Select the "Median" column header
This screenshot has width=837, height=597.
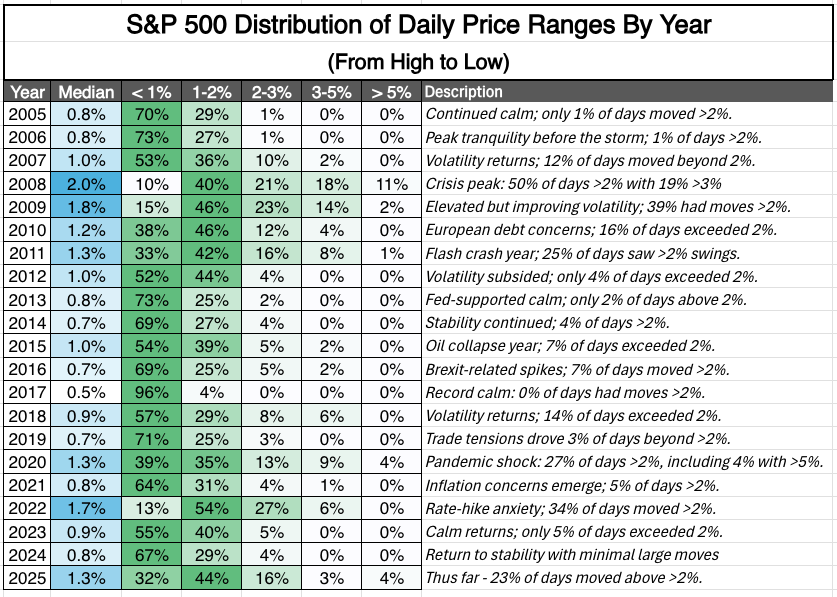pyautogui.click(x=86, y=92)
